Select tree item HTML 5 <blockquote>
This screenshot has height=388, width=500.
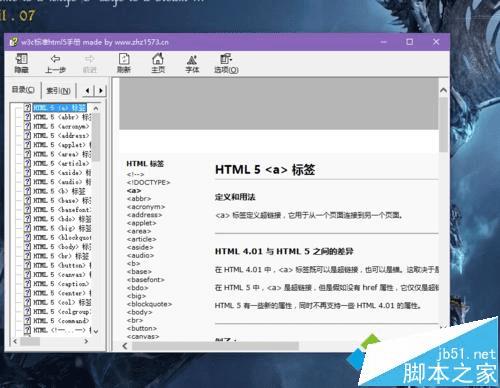[x=62, y=237]
